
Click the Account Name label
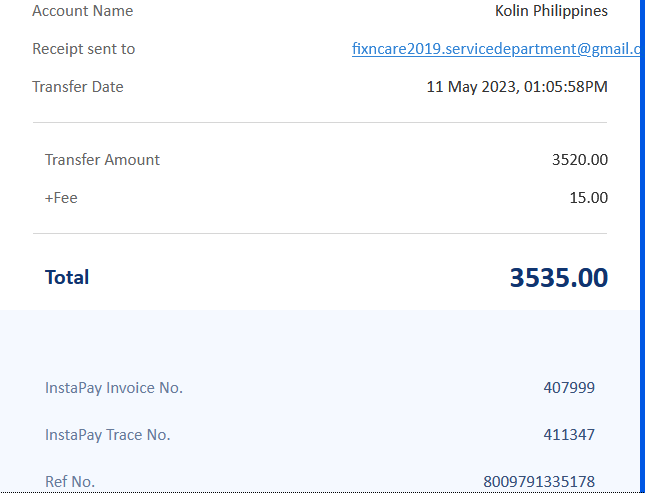[82, 11]
